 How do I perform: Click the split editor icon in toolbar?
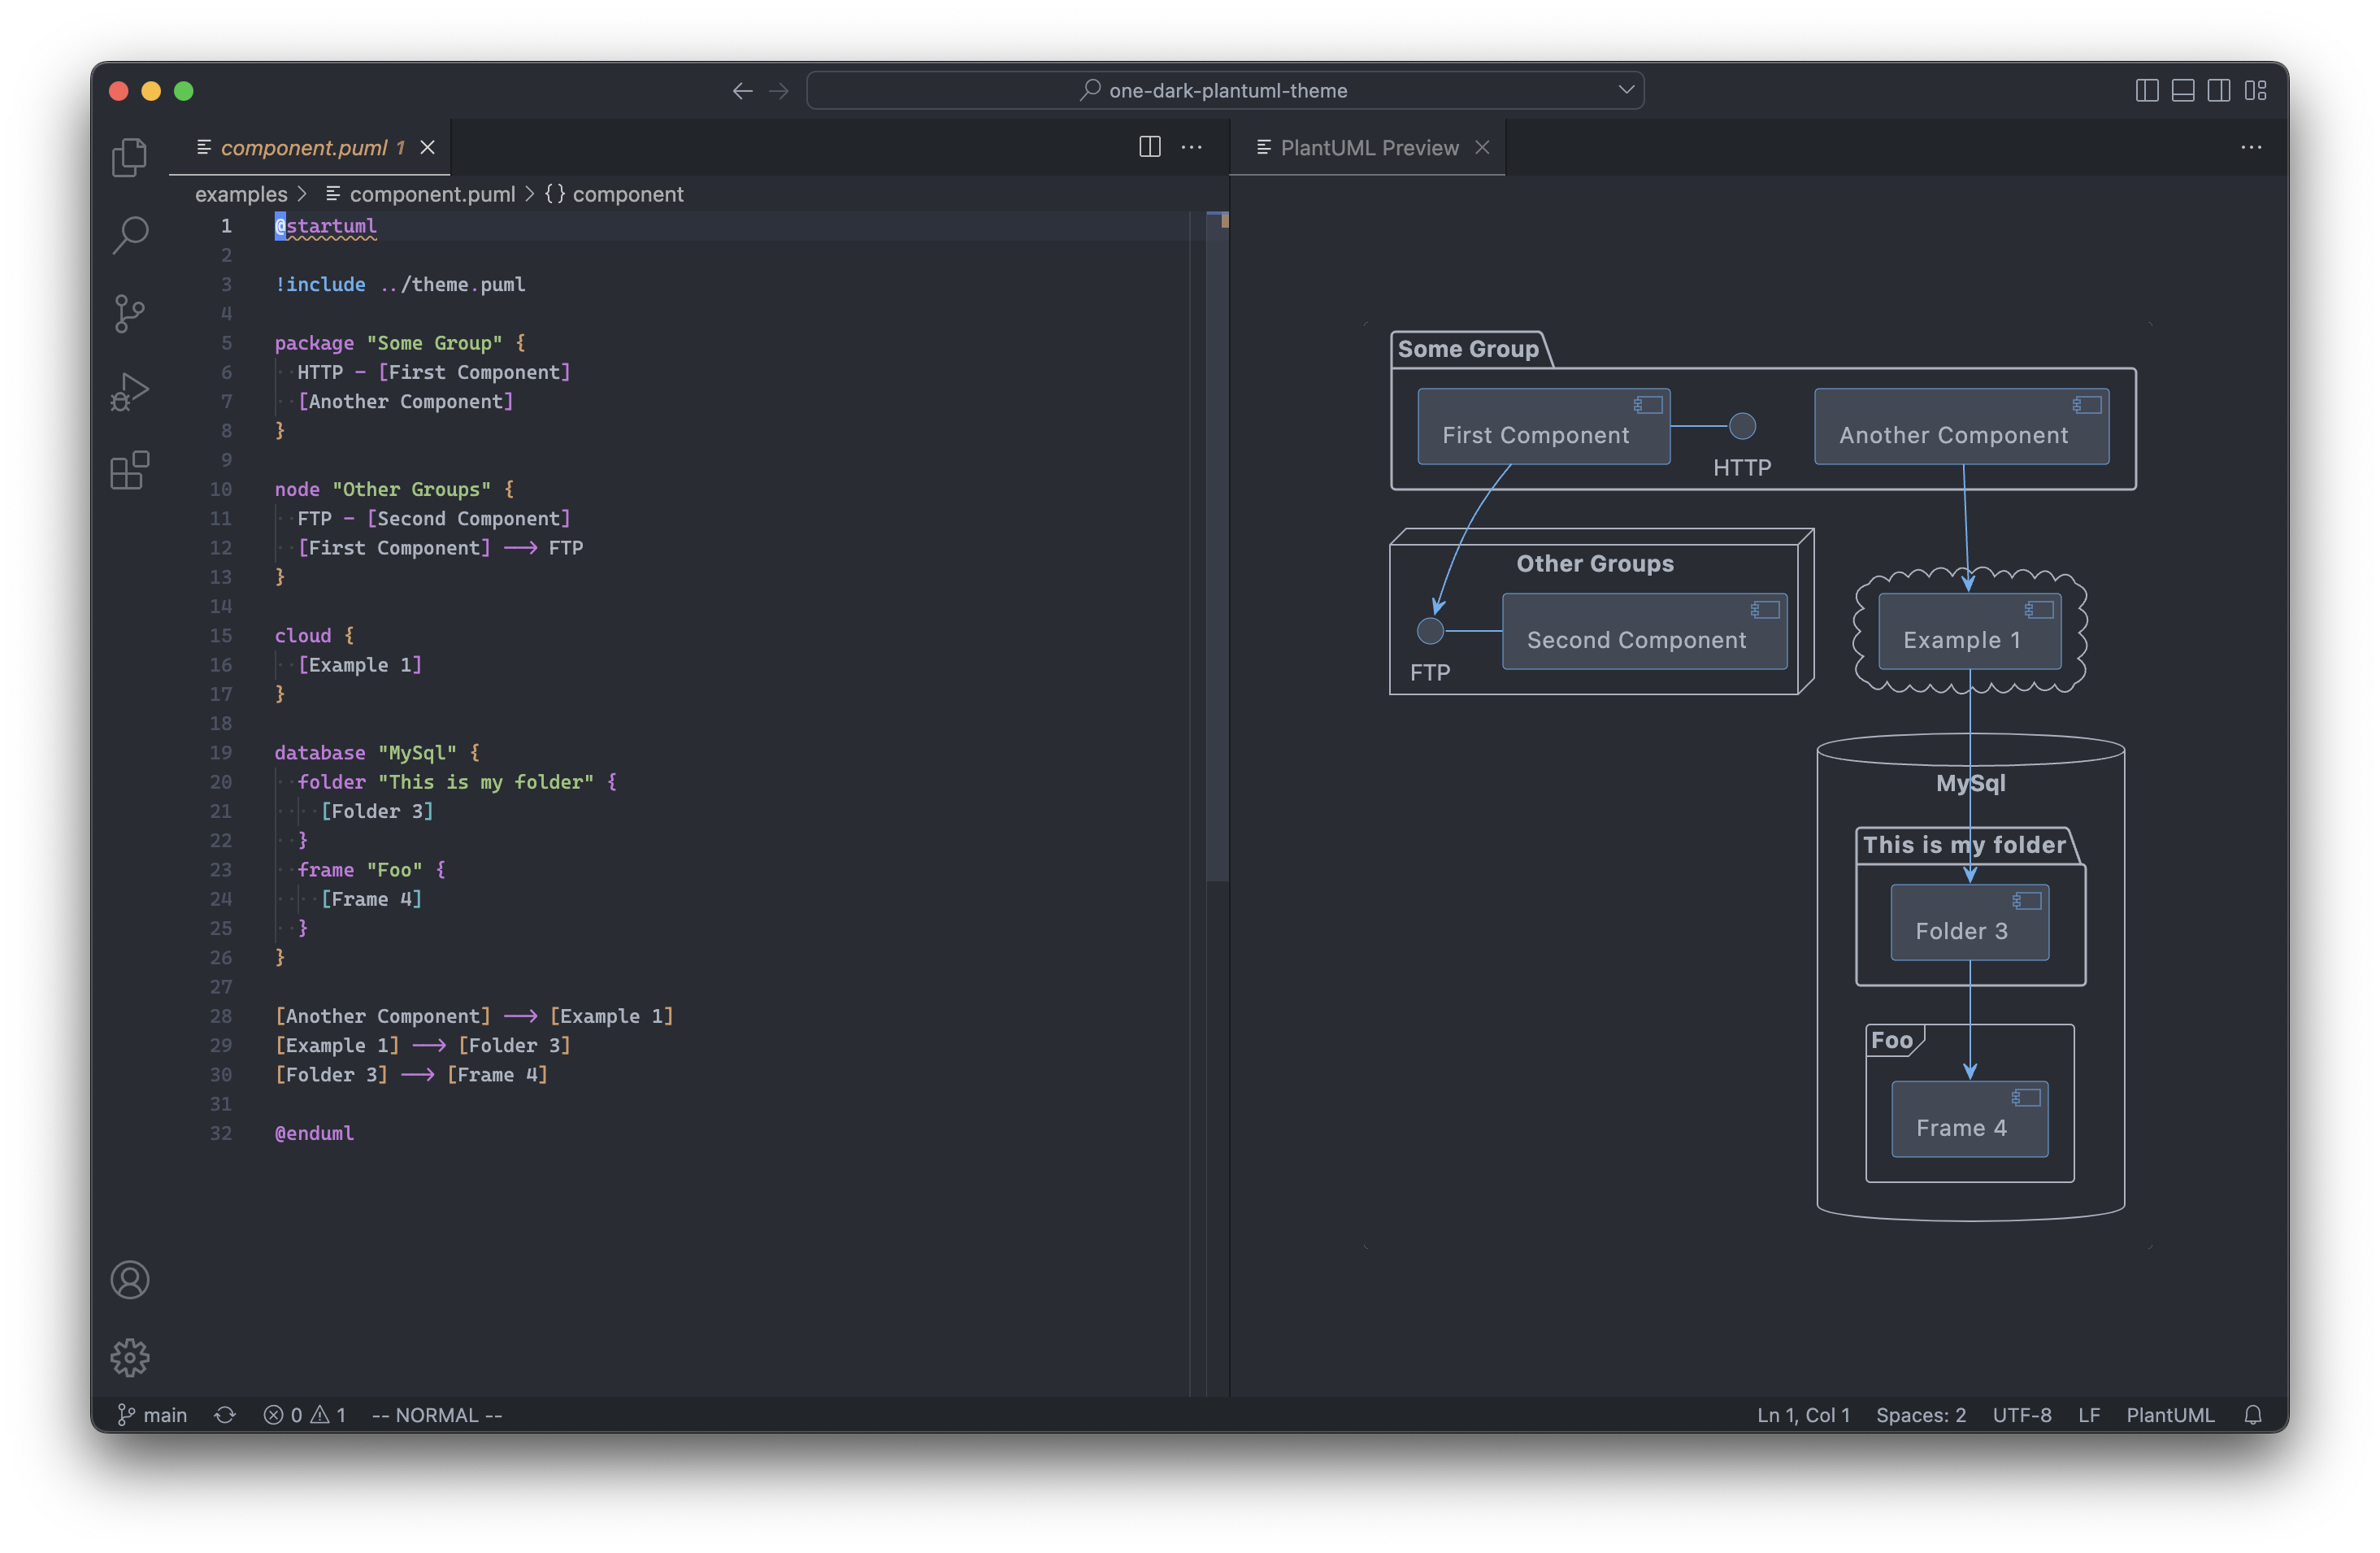(1147, 146)
